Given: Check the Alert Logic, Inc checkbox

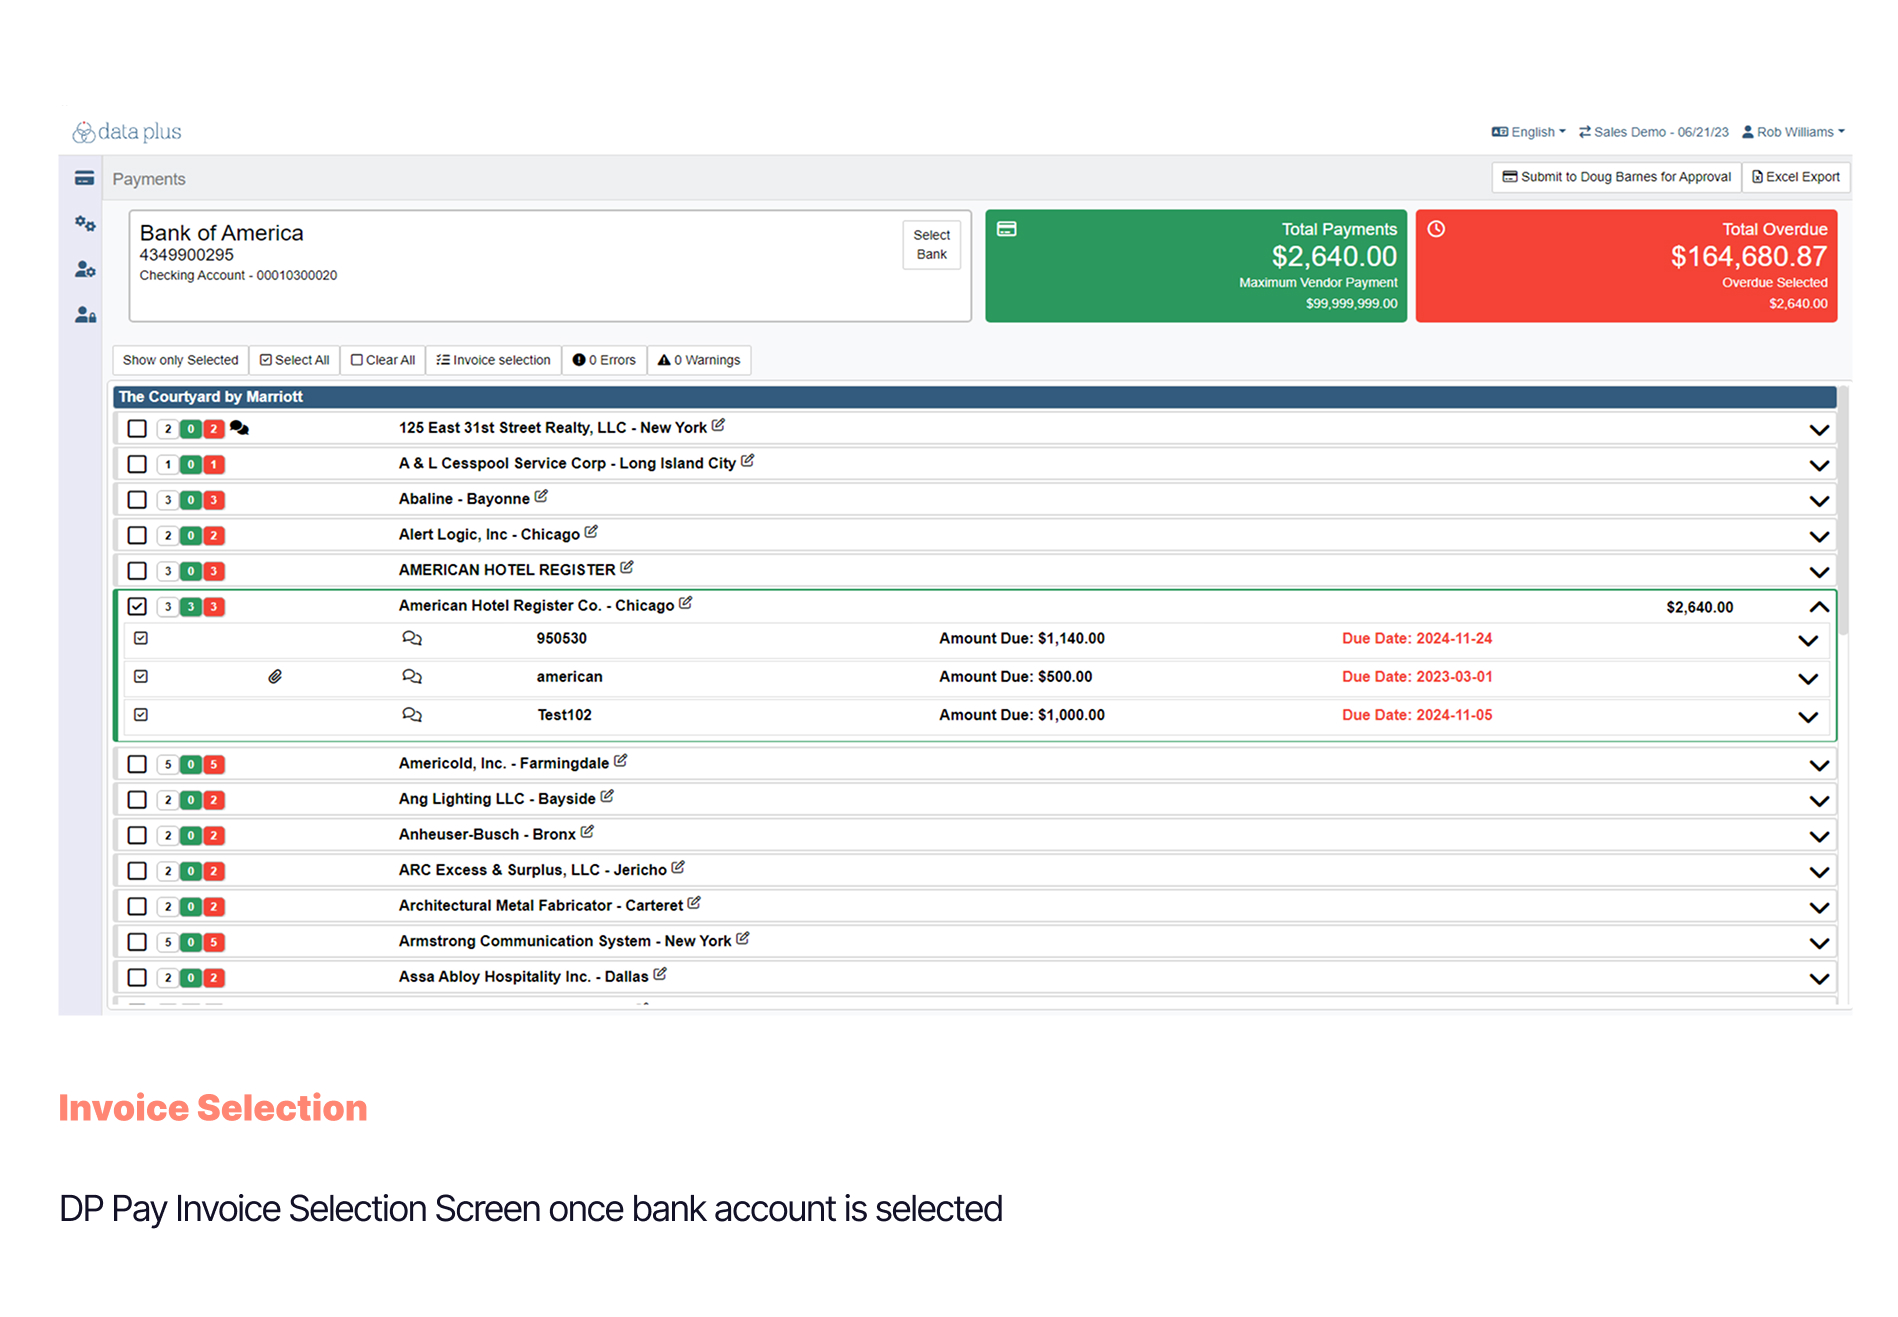Looking at the screenshot, I should 137,535.
